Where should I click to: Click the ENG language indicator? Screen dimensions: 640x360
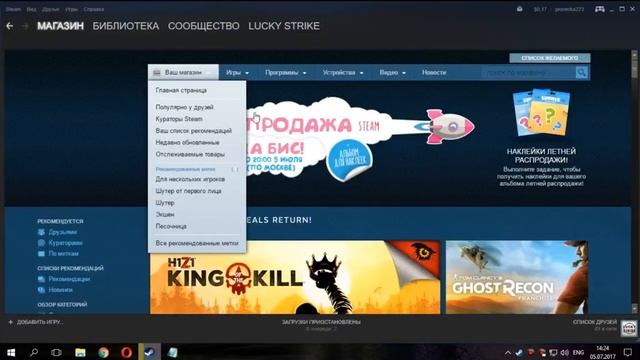pyautogui.click(x=578, y=352)
